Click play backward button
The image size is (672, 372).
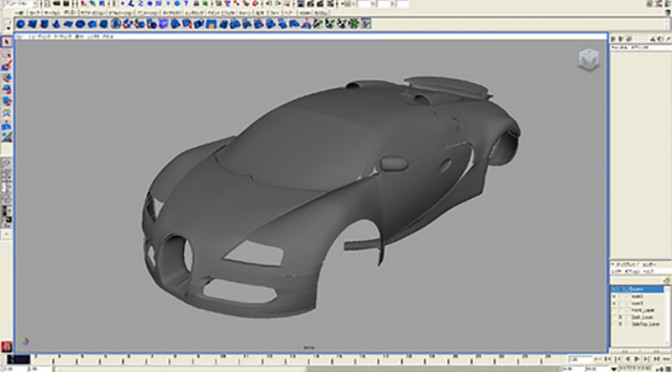coord(627,359)
